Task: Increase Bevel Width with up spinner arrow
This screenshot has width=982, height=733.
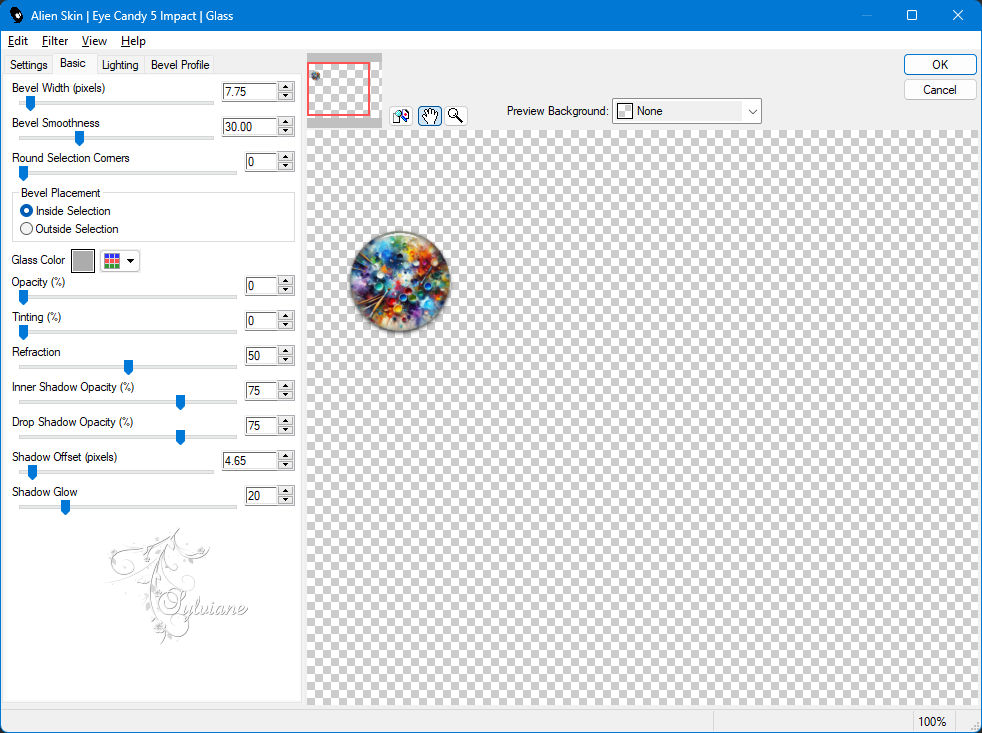Action: pyautogui.click(x=286, y=87)
